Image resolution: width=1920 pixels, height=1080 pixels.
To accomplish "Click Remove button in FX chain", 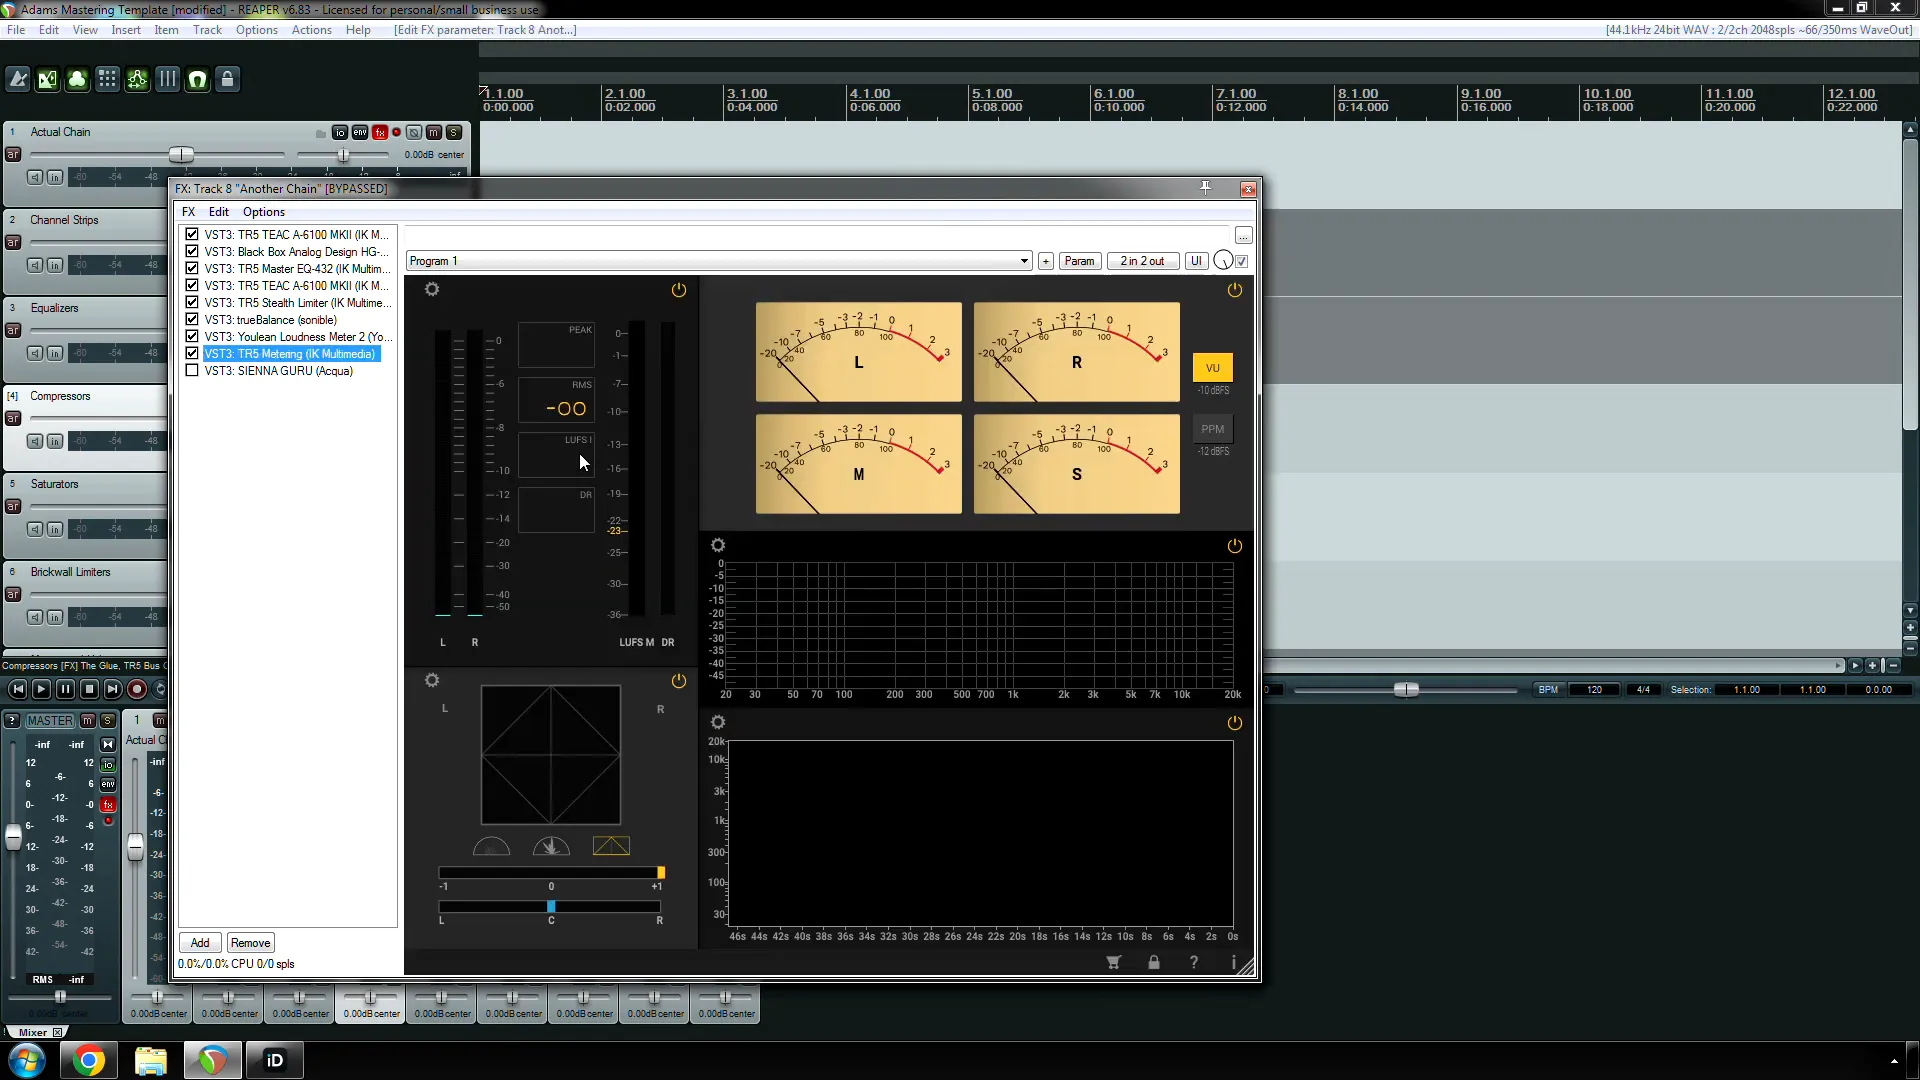I will 250,943.
